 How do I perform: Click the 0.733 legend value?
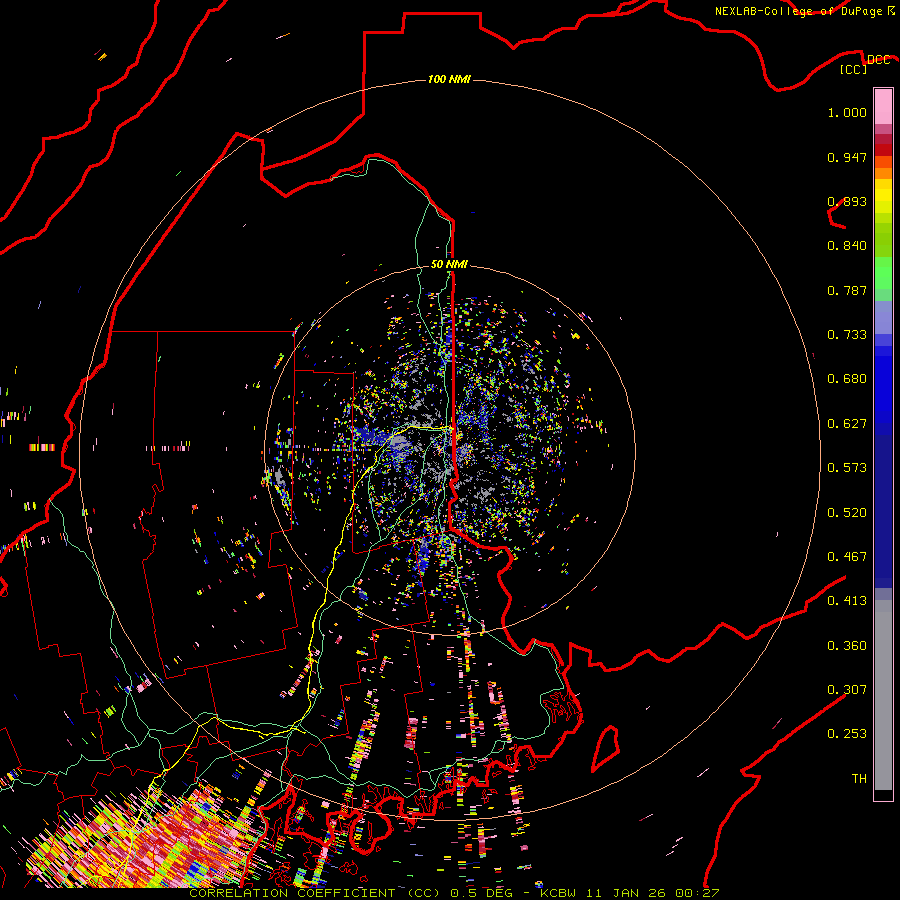(x=847, y=335)
